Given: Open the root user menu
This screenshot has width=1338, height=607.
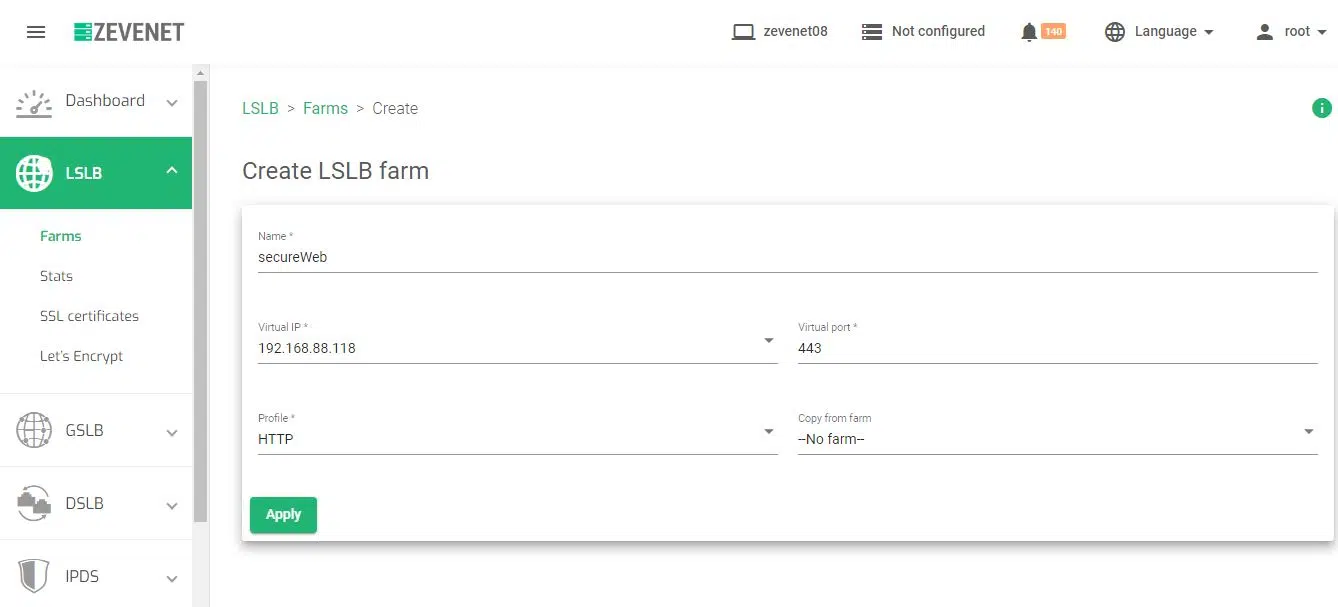Looking at the screenshot, I should click(1291, 32).
